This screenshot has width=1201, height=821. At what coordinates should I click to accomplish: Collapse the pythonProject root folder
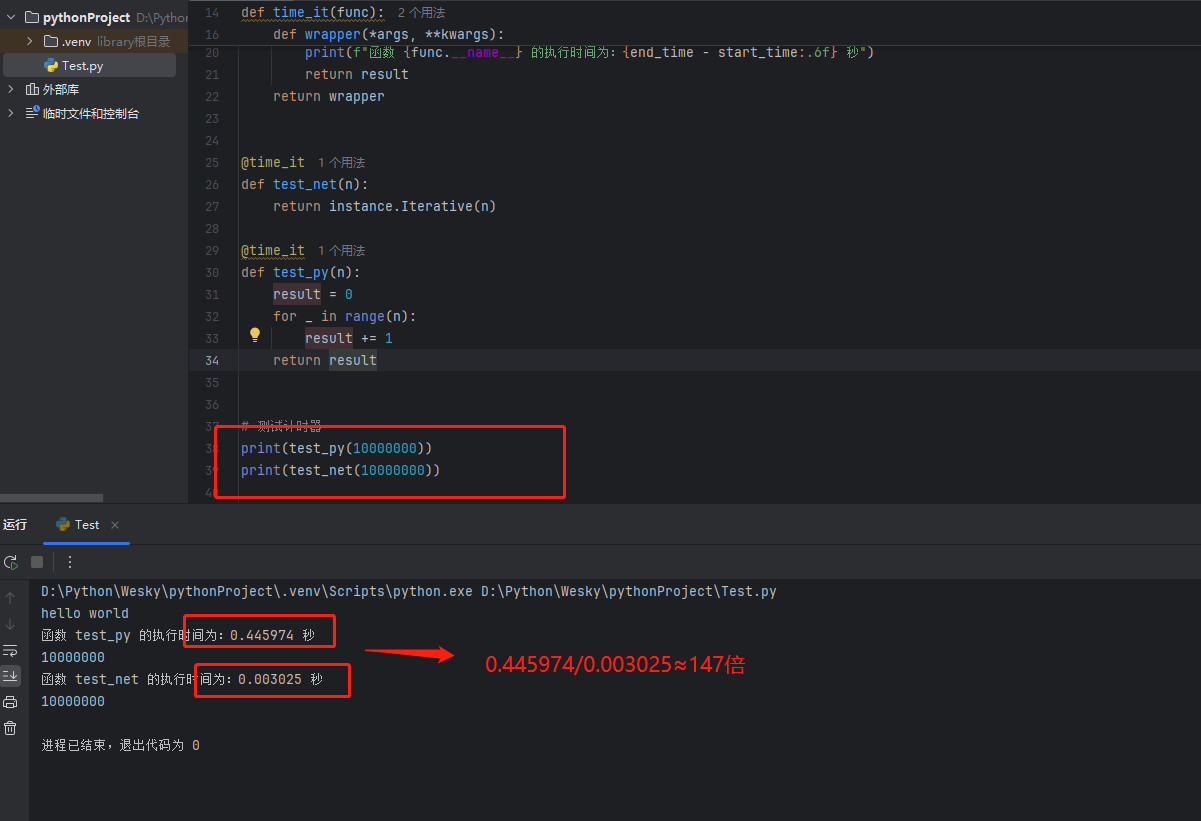coord(11,18)
